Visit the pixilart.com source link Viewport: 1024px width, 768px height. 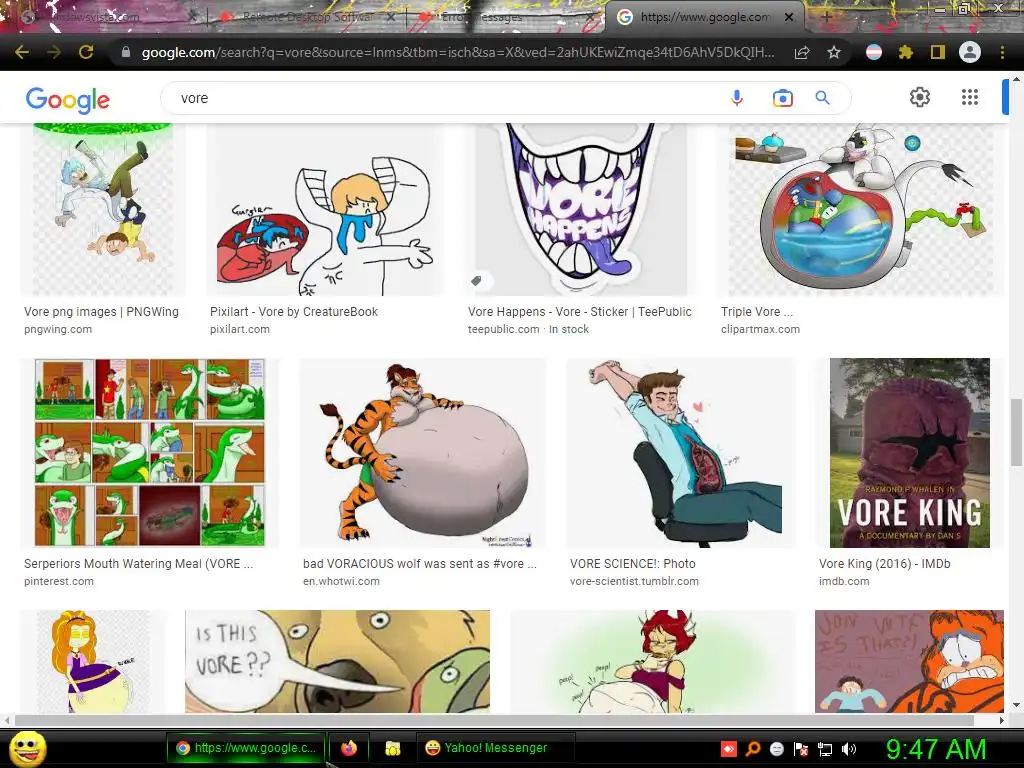click(x=240, y=329)
